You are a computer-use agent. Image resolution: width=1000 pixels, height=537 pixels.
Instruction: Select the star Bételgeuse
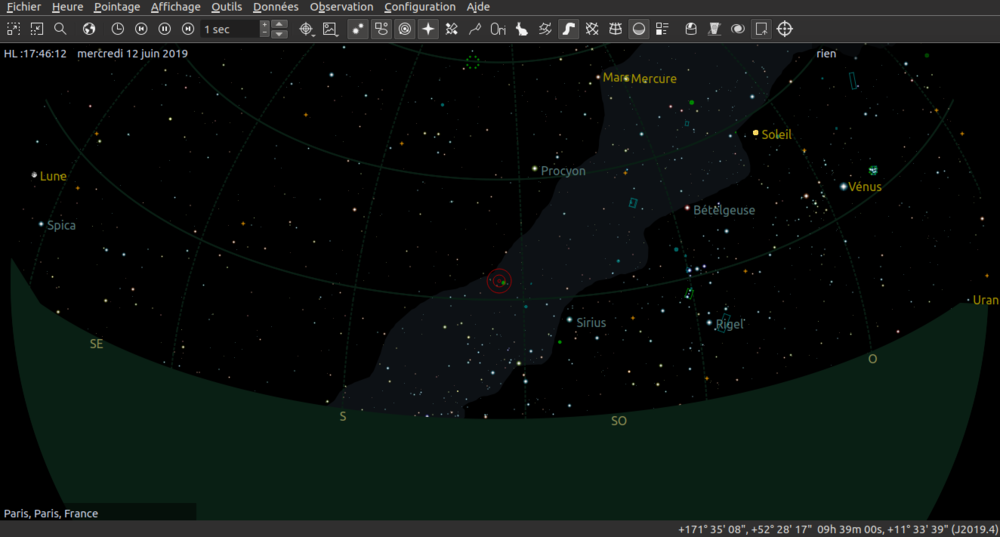(688, 208)
